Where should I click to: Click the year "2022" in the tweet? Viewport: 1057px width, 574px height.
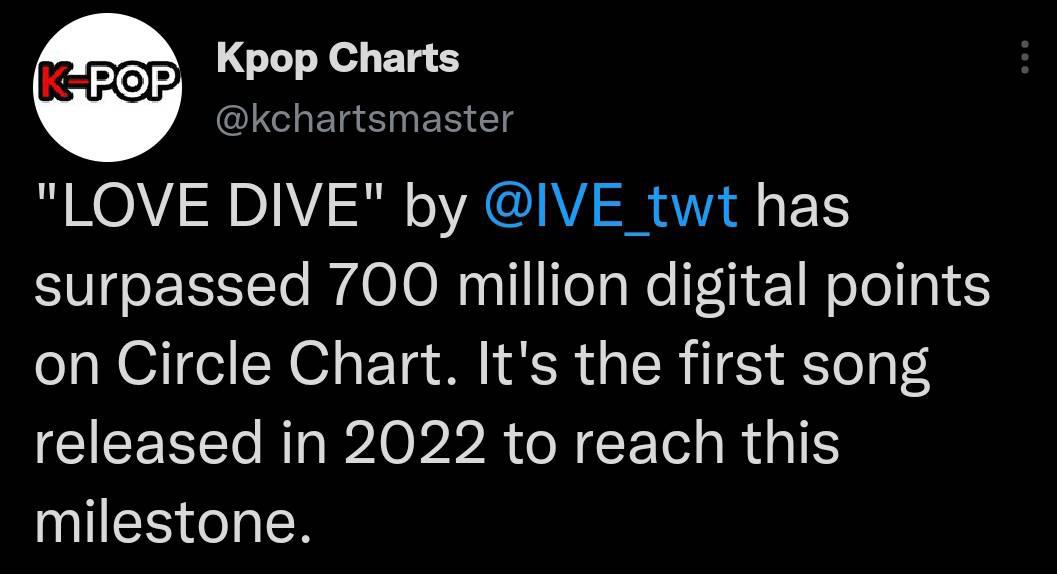415,443
